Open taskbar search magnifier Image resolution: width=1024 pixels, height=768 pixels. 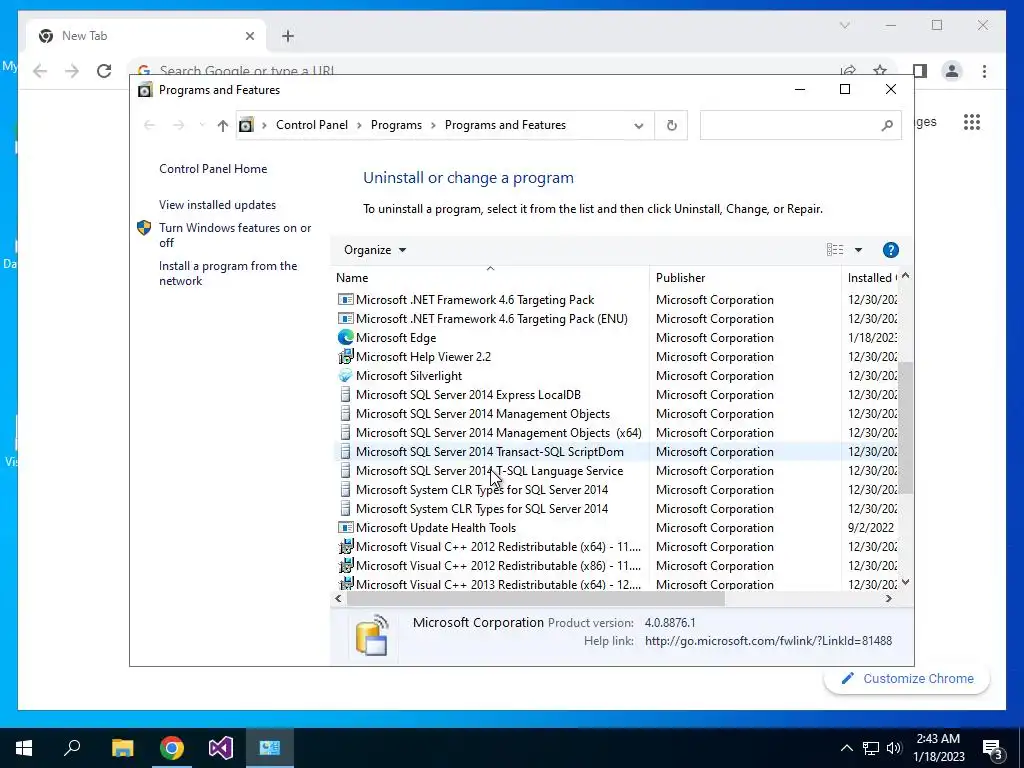point(72,748)
